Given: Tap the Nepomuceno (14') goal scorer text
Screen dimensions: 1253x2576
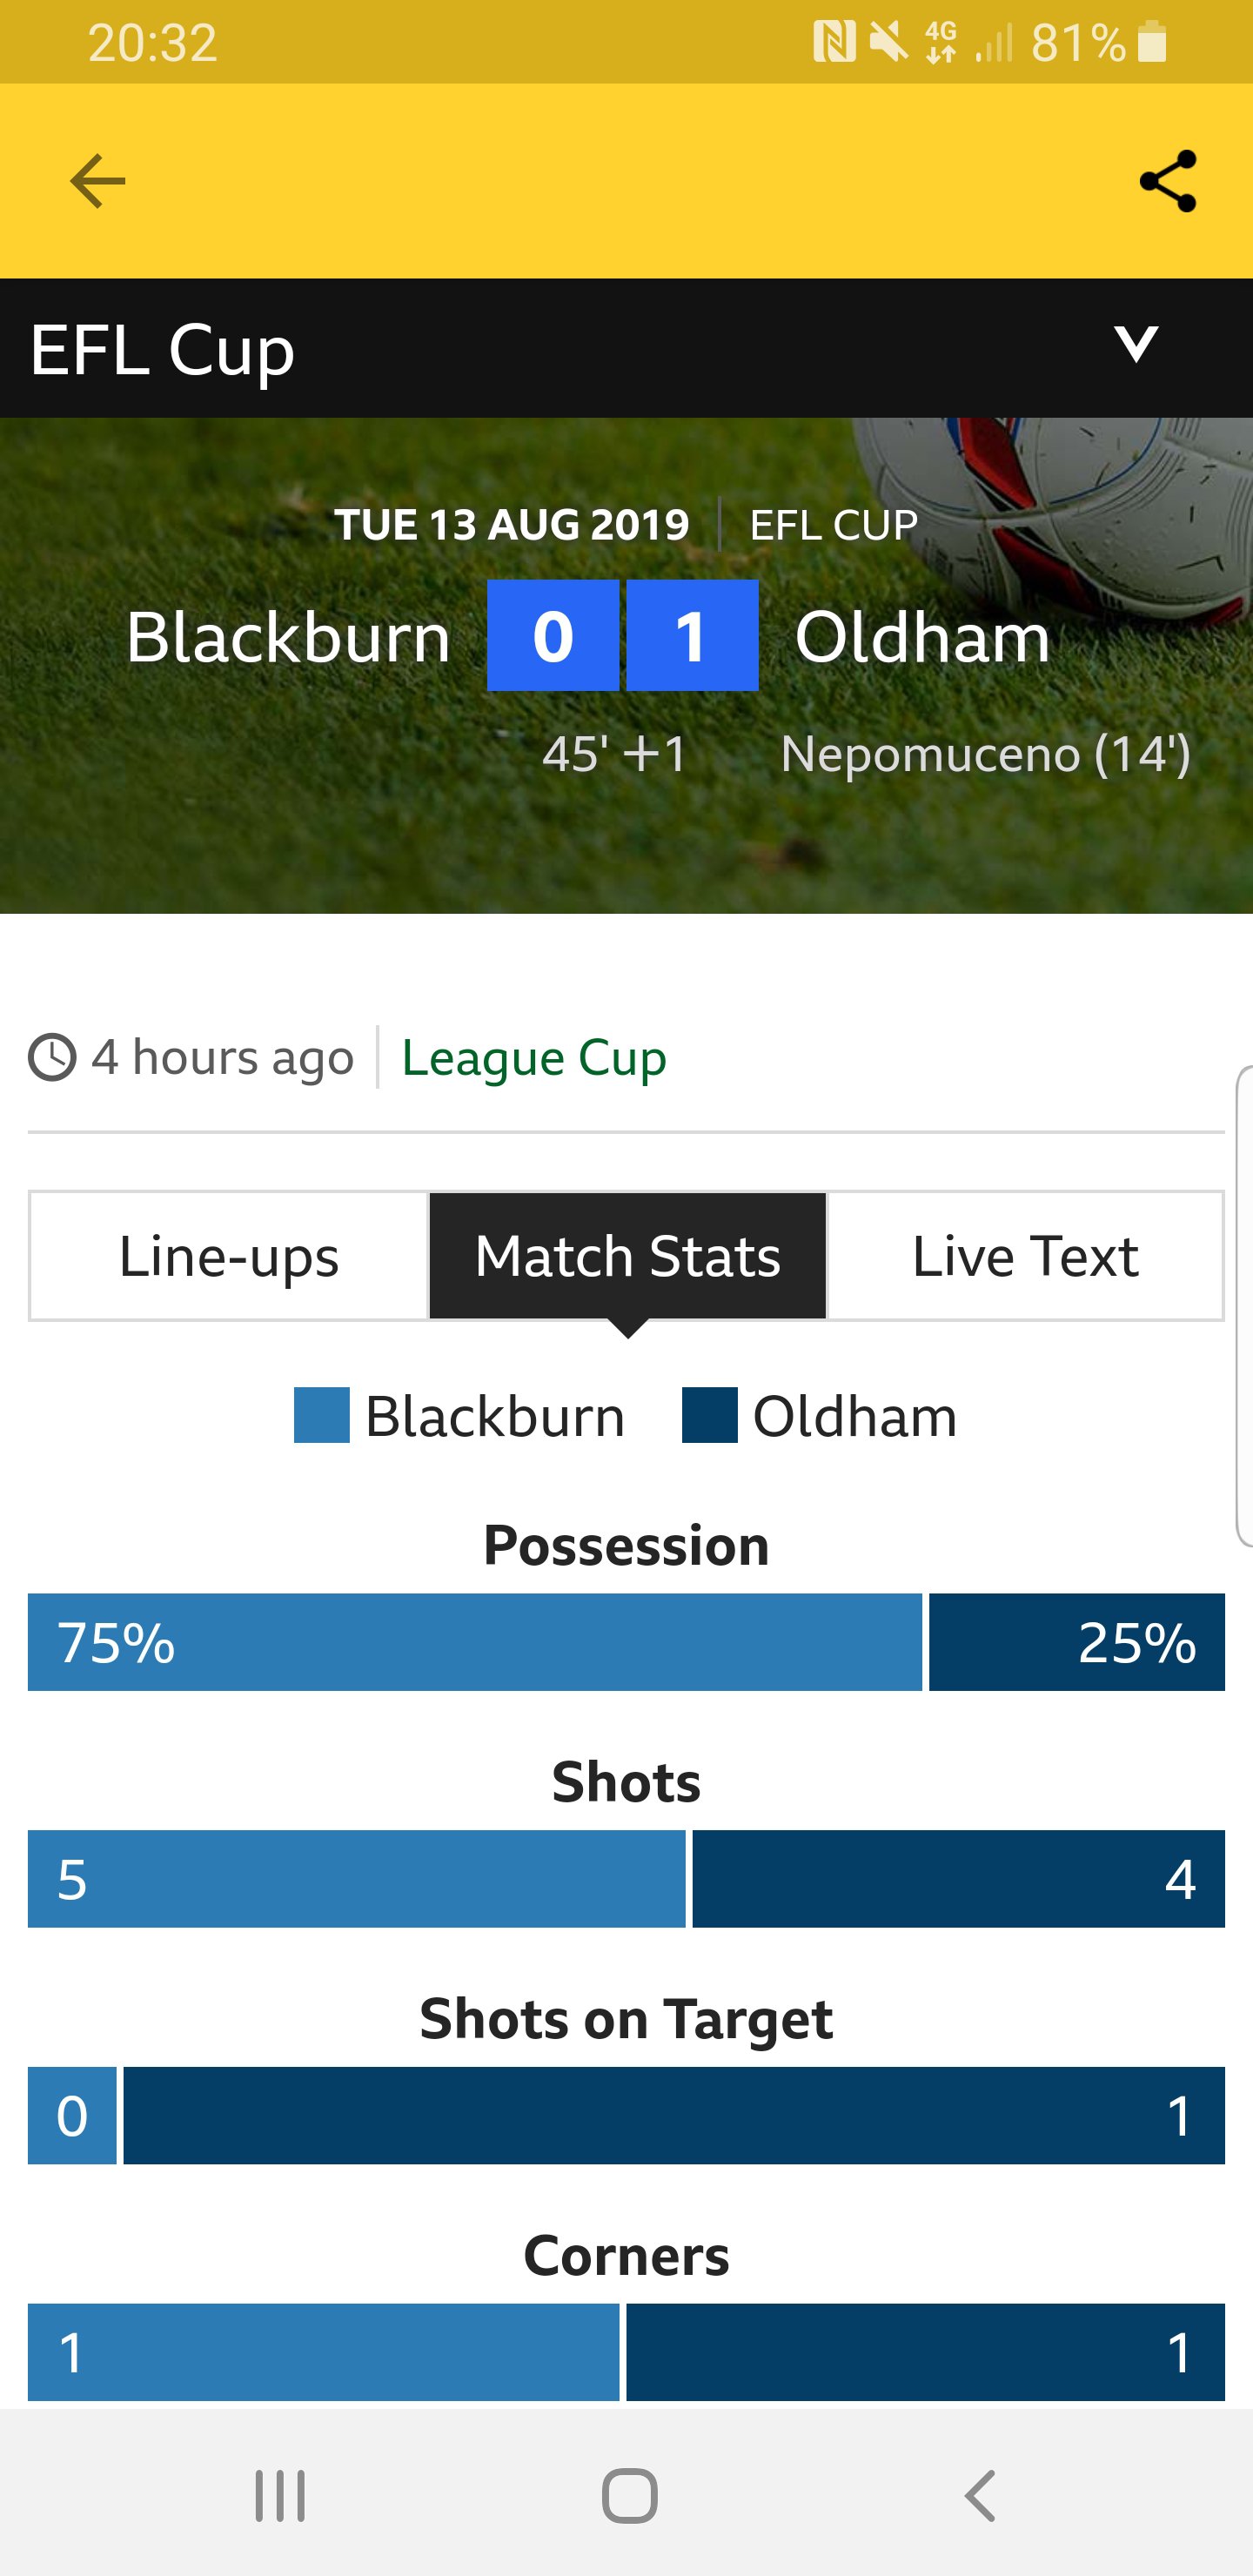Looking at the screenshot, I should click(x=986, y=754).
